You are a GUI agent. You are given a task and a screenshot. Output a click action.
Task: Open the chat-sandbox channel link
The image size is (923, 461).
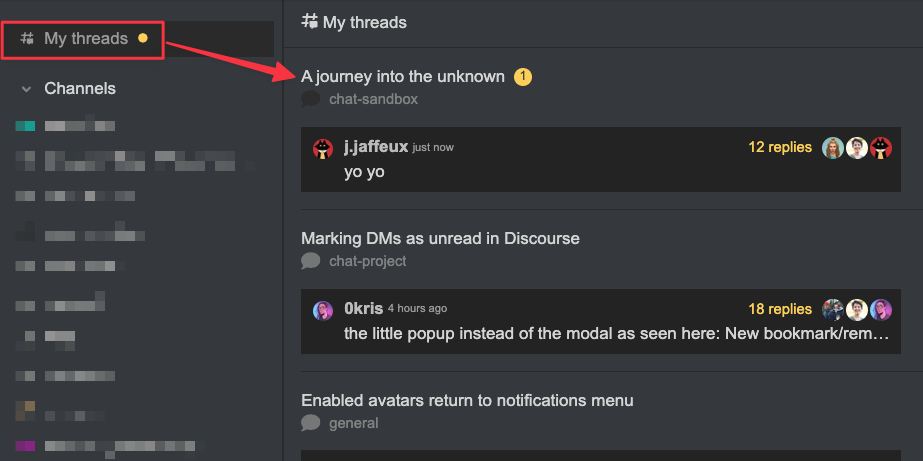[373, 99]
